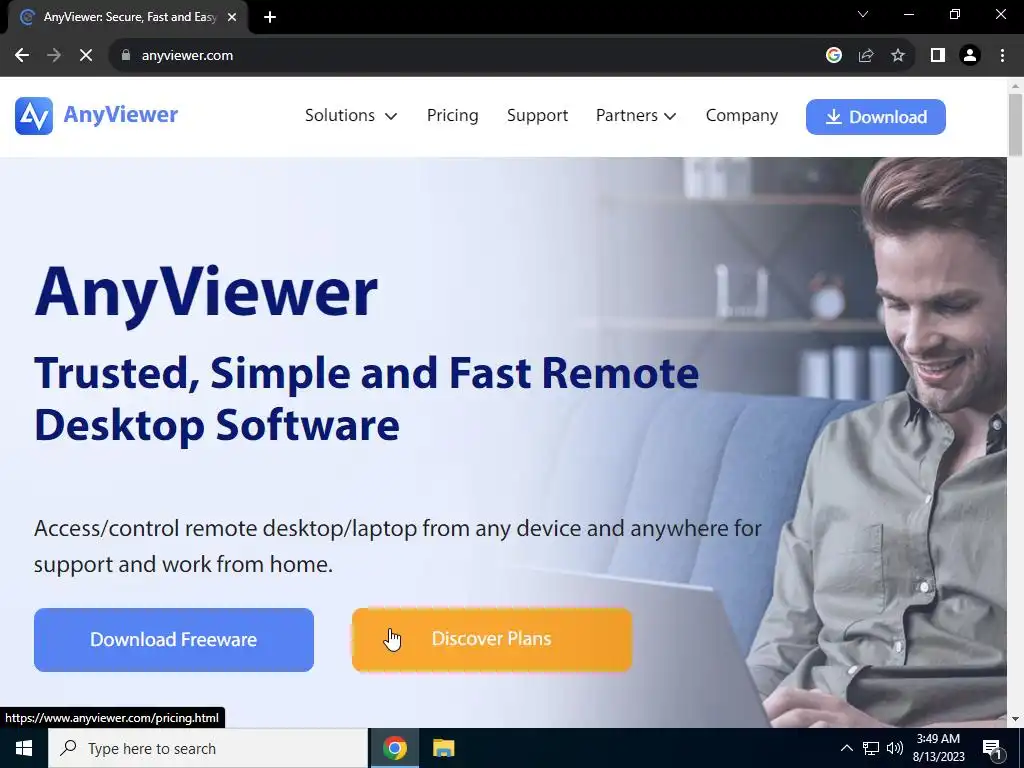Click the volume speaker icon in the tray

pos(895,748)
